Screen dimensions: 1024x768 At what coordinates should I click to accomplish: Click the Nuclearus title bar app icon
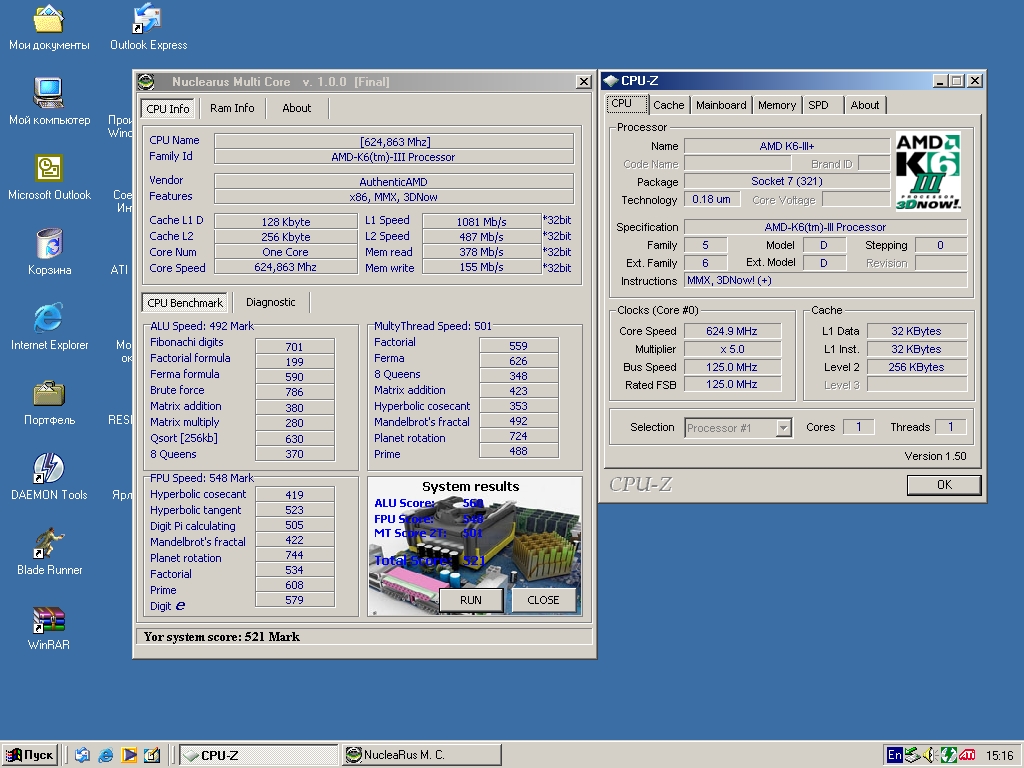click(x=146, y=82)
